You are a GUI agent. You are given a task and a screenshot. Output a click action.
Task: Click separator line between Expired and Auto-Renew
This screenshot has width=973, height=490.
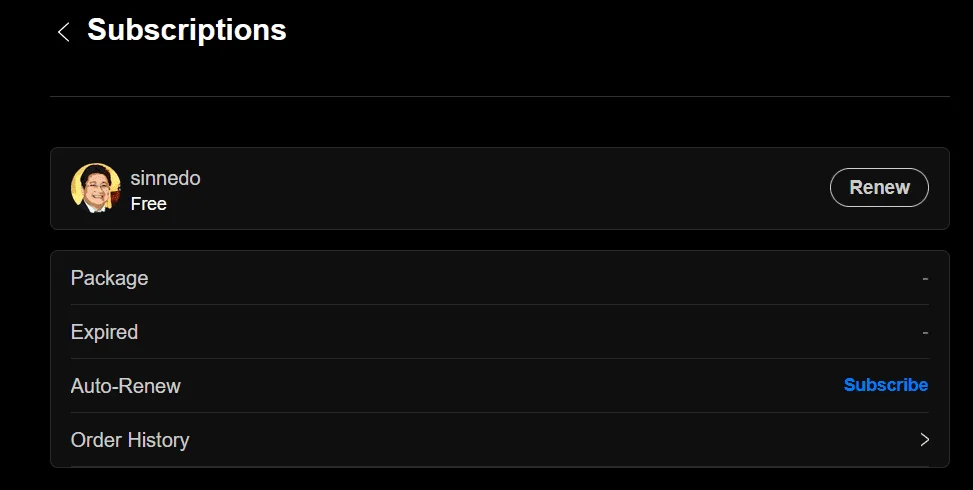pyautogui.click(x=500, y=359)
